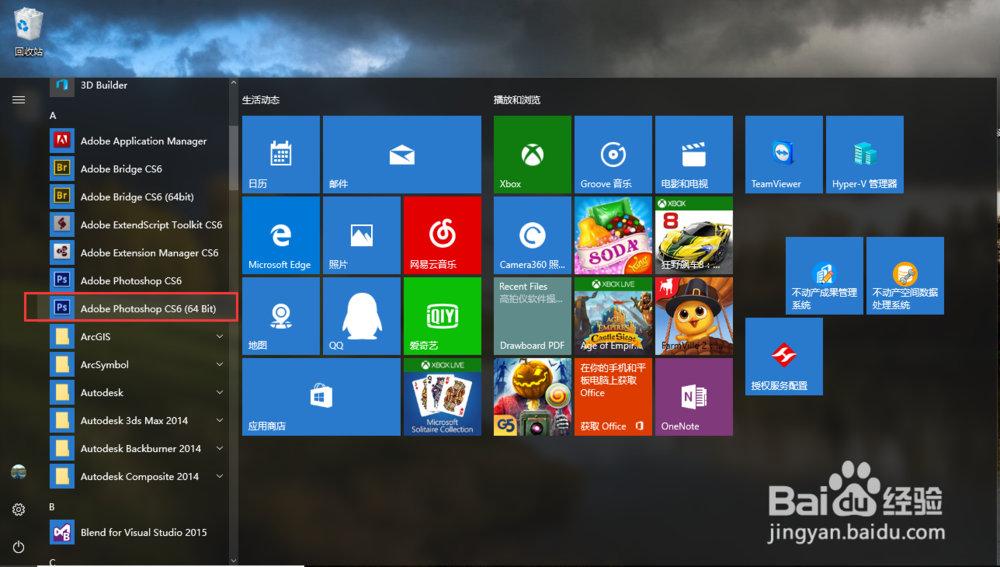Open the Asphalt 8 (狂野飙车8) tile
This screenshot has height=567, width=1000.
click(694, 235)
